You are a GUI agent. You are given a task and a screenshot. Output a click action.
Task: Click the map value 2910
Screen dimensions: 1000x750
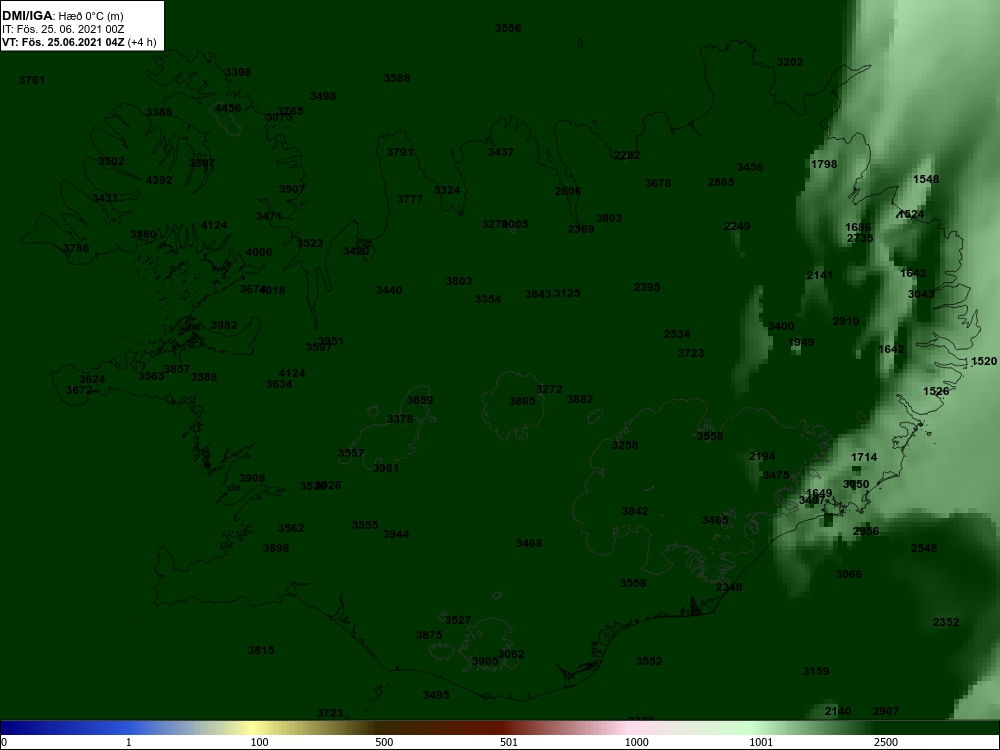(x=846, y=321)
